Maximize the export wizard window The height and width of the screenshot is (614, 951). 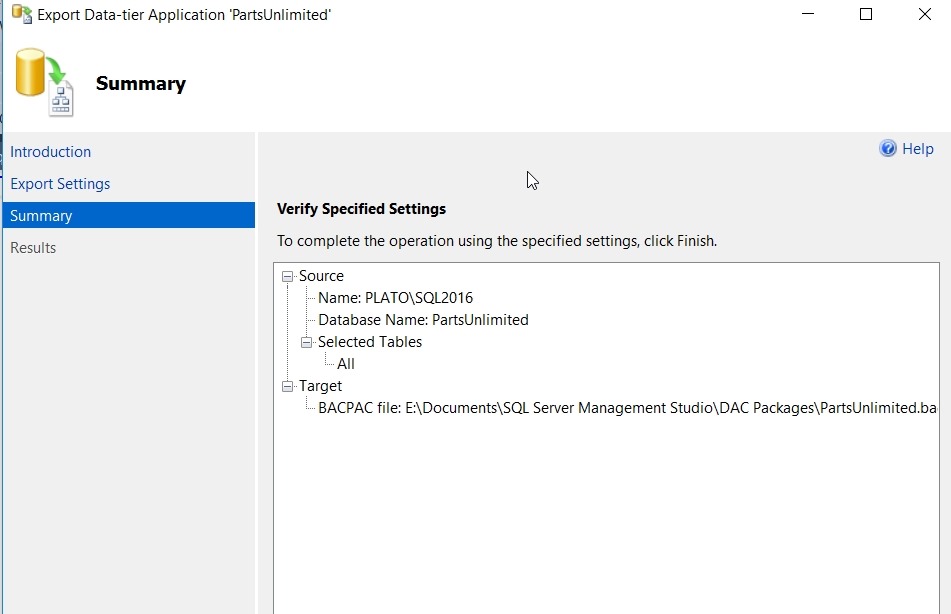point(866,14)
